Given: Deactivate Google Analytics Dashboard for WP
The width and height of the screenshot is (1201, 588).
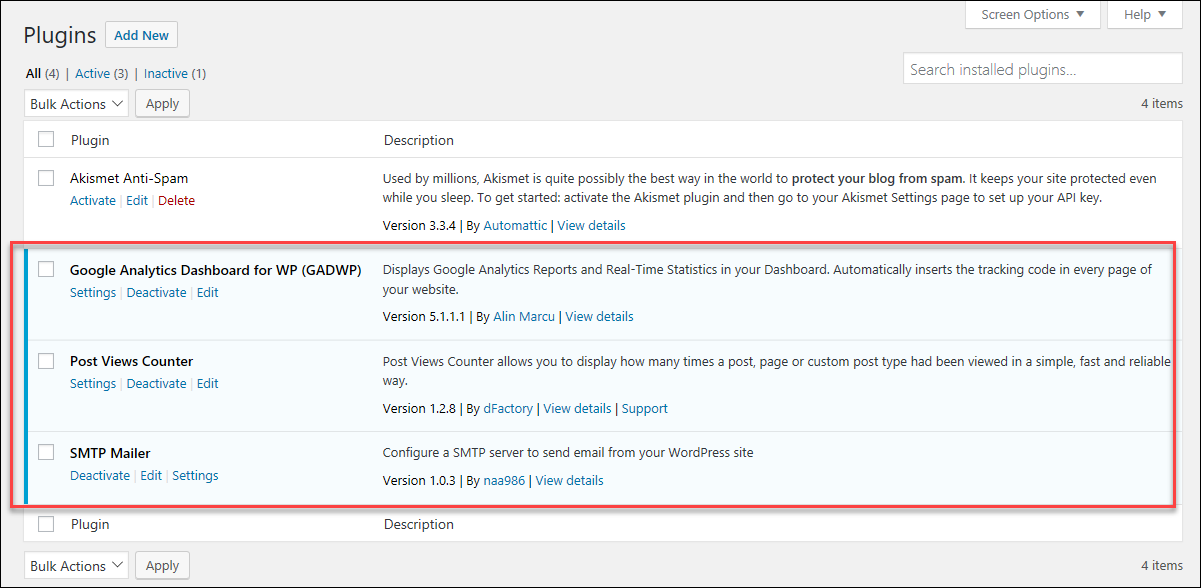Looking at the screenshot, I should (x=156, y=292).
